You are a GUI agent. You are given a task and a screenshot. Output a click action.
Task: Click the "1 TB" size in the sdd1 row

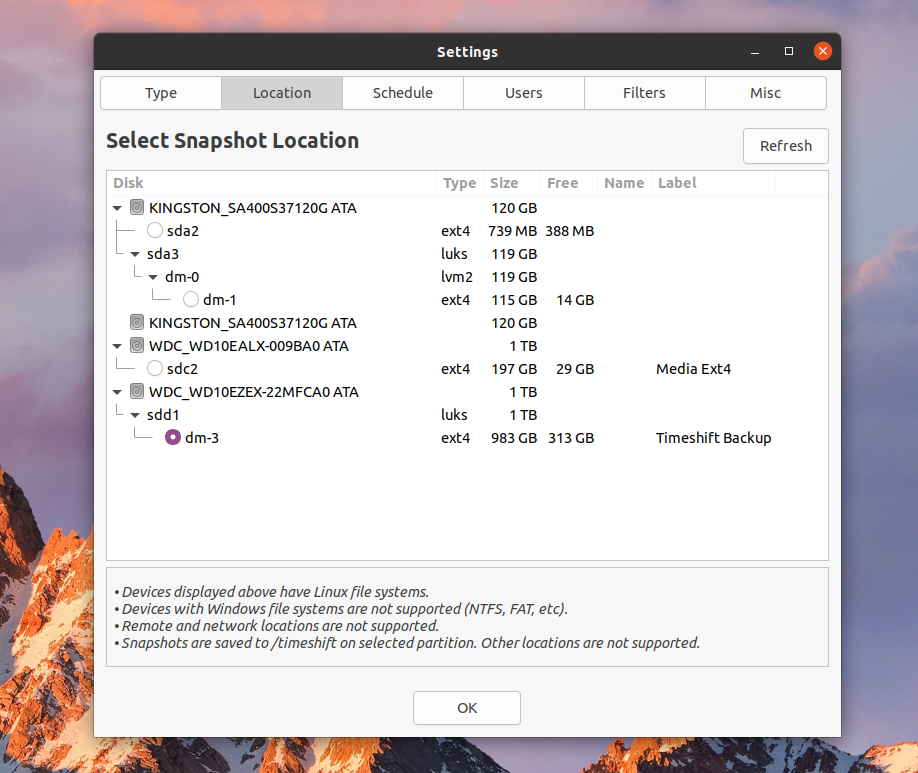pos(523,415)
